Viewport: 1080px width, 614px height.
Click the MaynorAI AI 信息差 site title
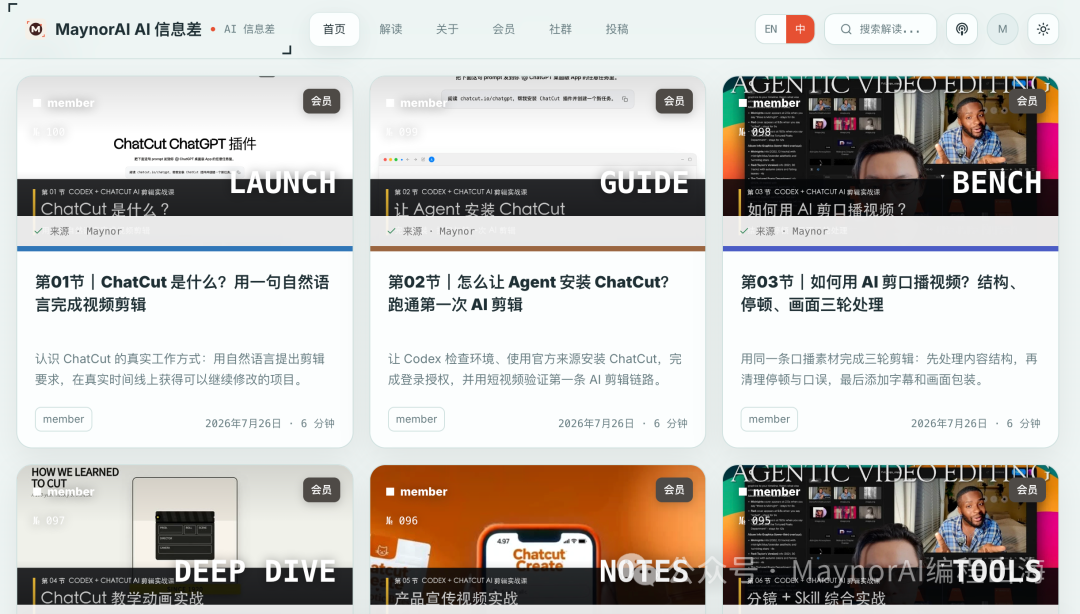click(128, 29)
